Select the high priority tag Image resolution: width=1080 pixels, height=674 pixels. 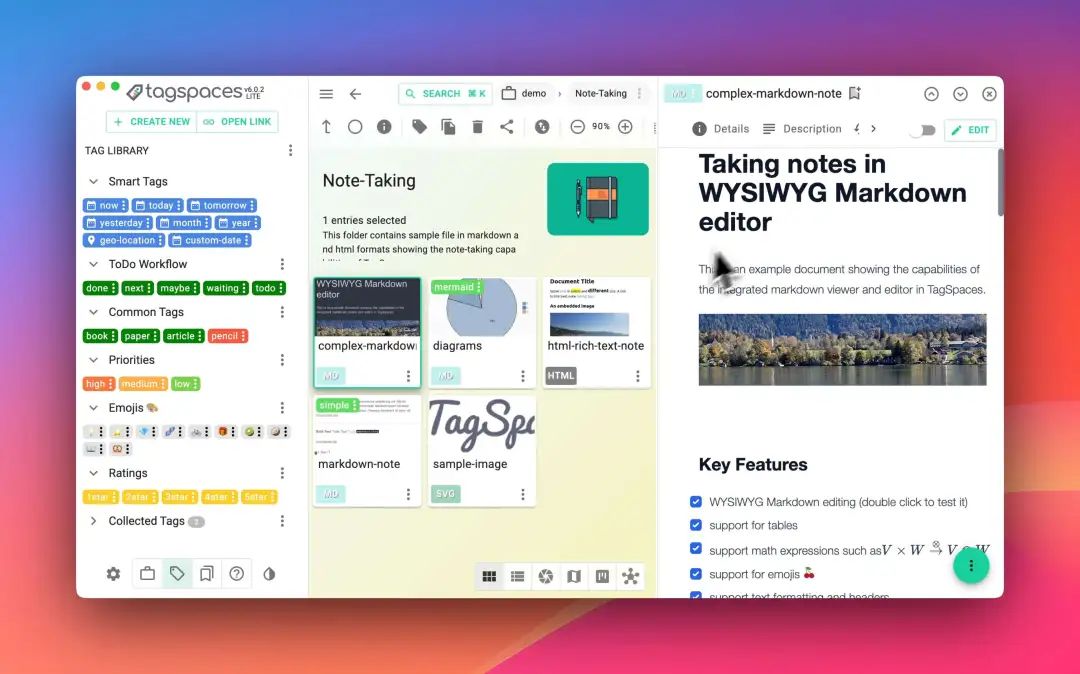point(98,384)
